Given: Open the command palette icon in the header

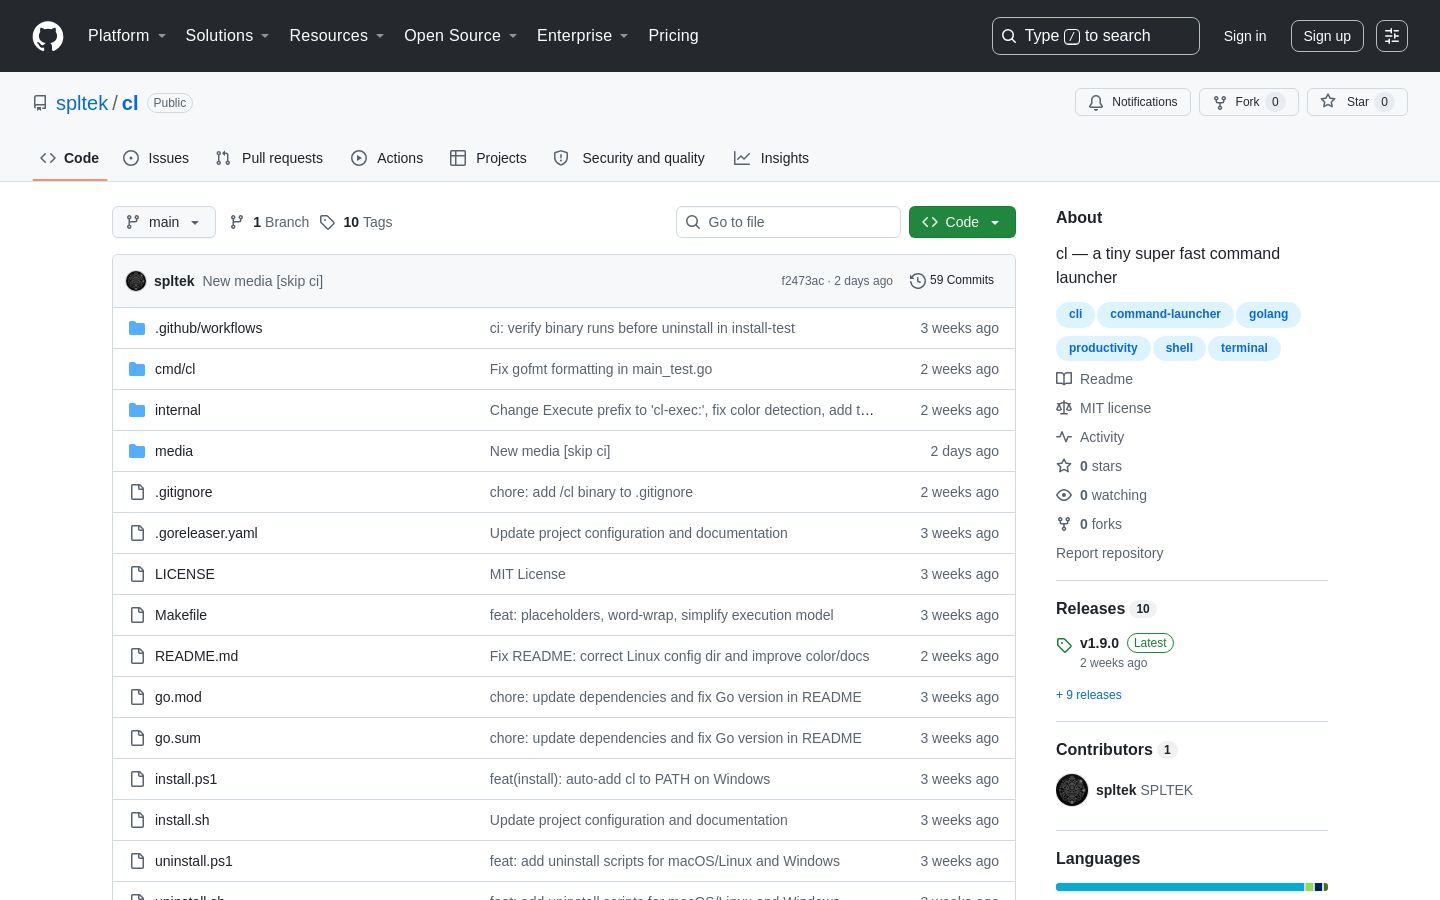Looking at the screenshot, I should 1391,36.
